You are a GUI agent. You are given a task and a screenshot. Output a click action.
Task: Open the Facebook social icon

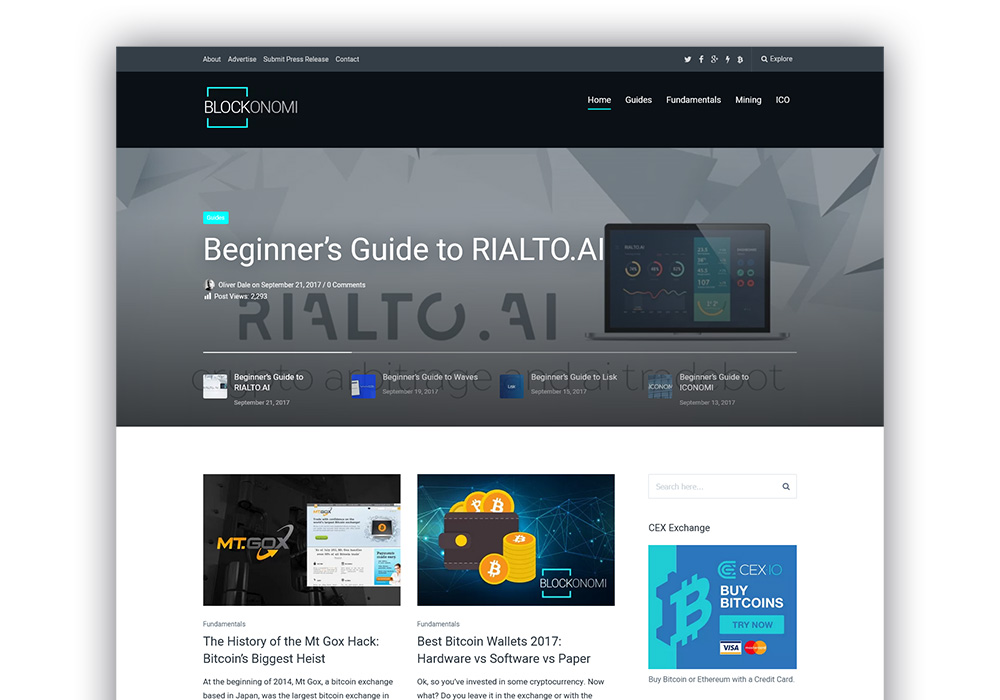[701, 59]
